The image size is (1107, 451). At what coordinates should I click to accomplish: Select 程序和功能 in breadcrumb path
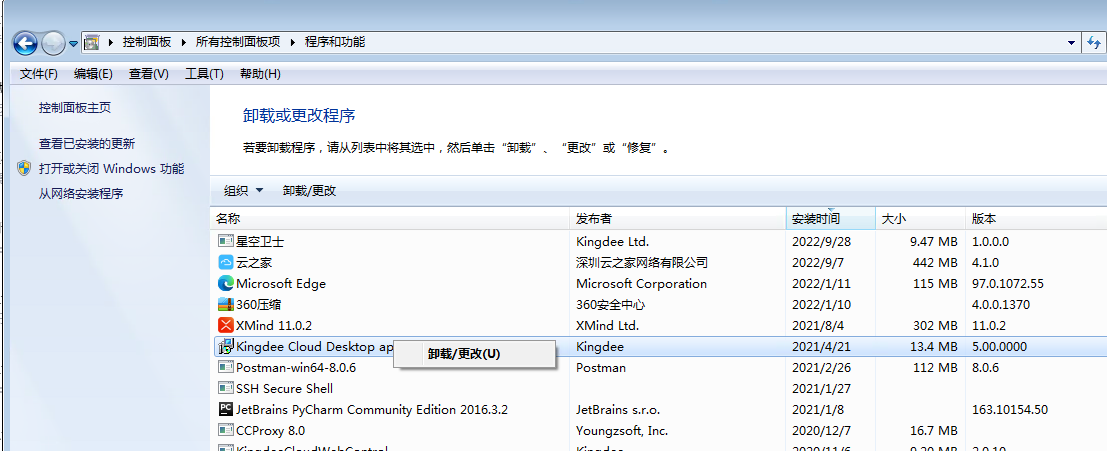[x=335, y=42]
